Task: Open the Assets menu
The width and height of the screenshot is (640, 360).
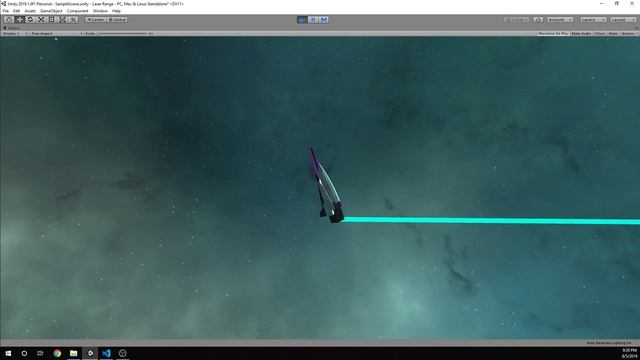Action: pos(30,11)
